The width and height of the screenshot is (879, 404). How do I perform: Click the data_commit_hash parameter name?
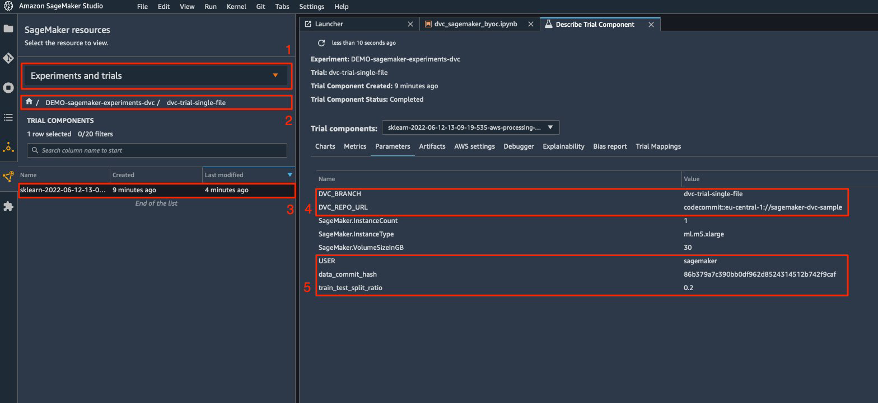[347, 275]
